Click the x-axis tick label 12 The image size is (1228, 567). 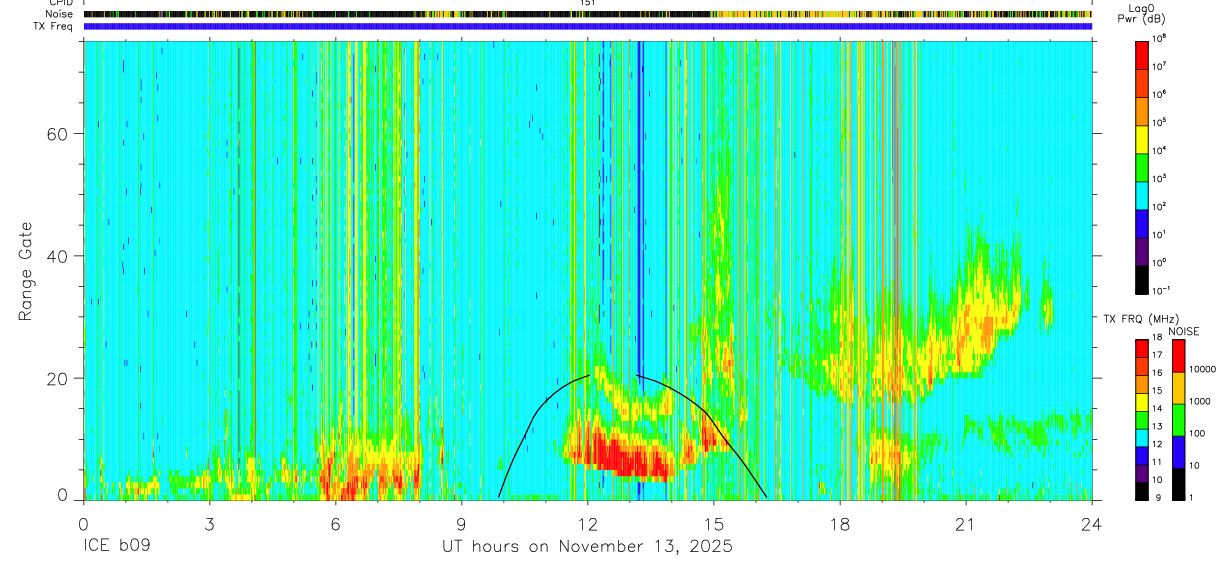click(587, 524)
